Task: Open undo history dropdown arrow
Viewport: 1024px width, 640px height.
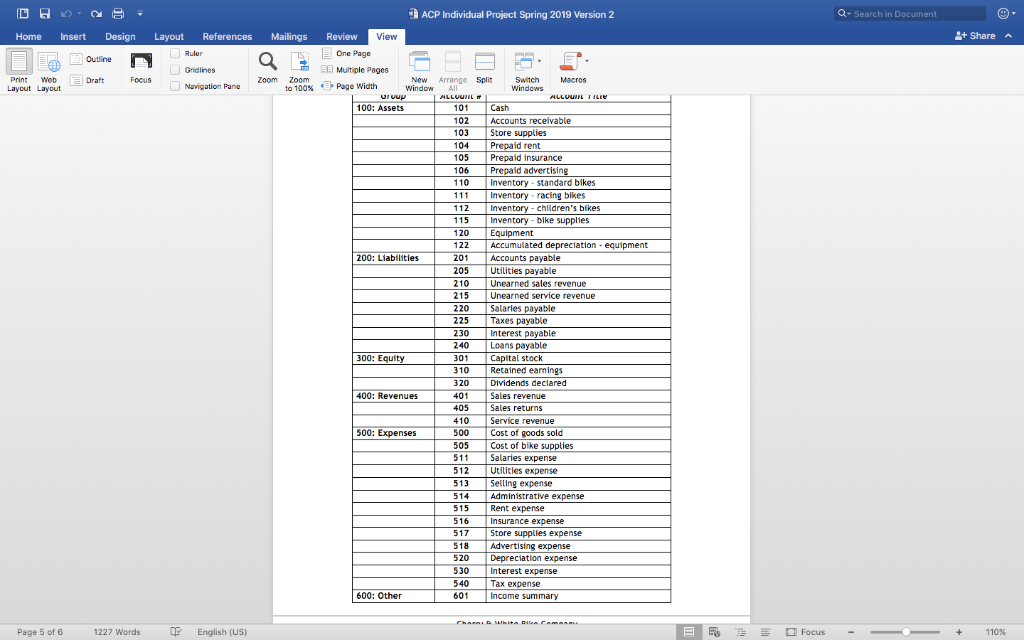Action: click(79, 14)
